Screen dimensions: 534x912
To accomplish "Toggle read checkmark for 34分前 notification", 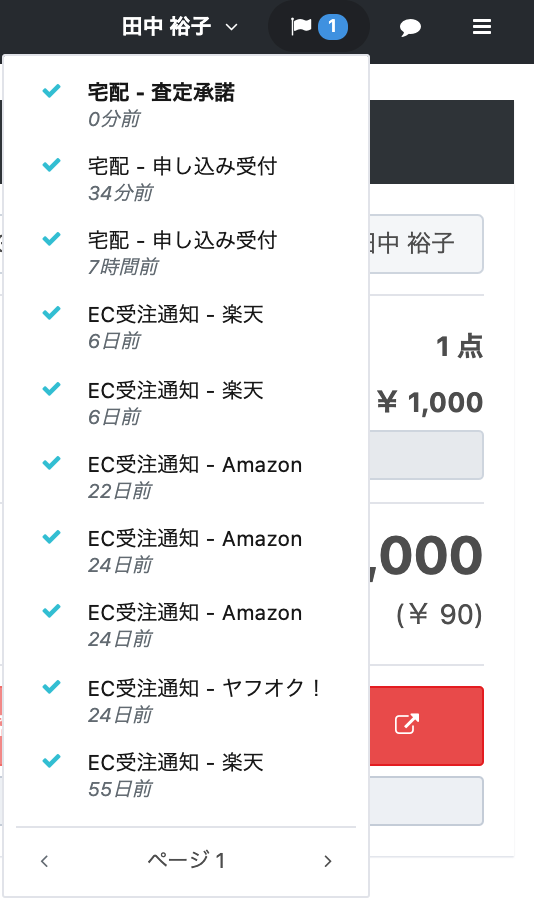I will pos(51,165).
